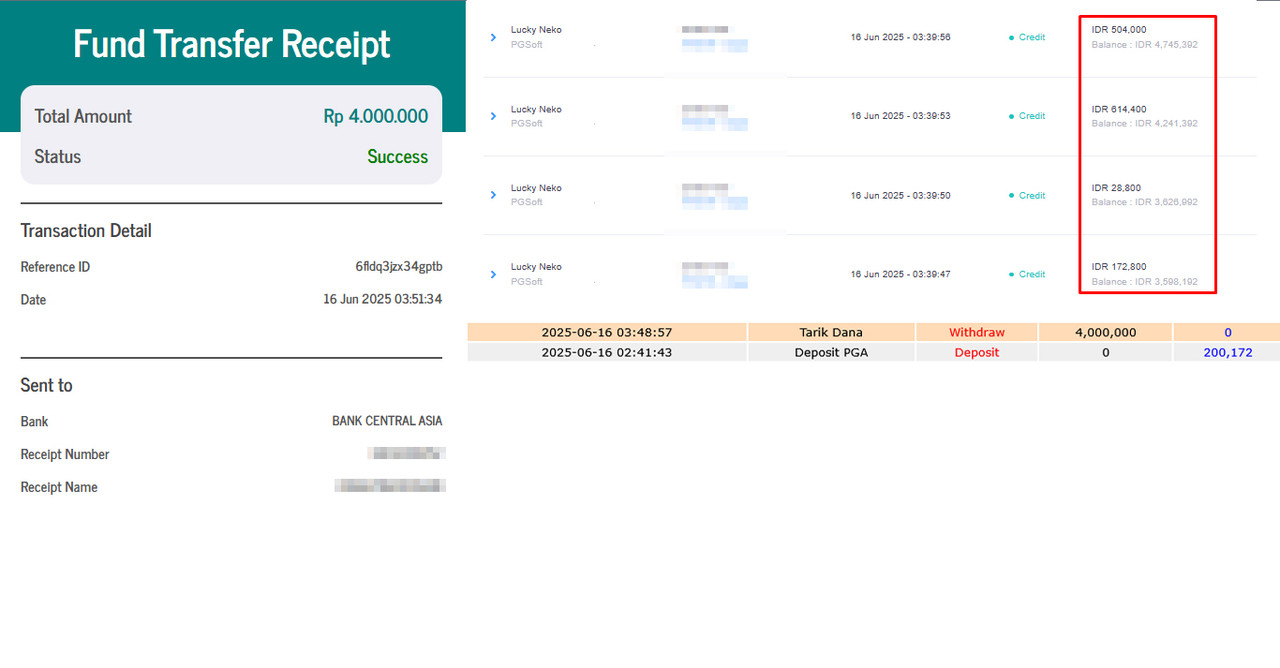Expand the Lucky Neko row at 03:39:47

point(493,274)
